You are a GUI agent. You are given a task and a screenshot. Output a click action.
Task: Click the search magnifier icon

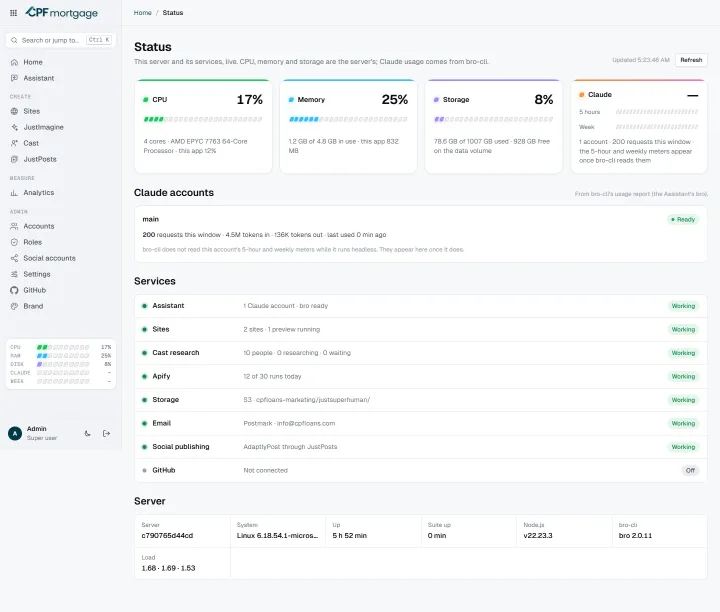point(14,40)
